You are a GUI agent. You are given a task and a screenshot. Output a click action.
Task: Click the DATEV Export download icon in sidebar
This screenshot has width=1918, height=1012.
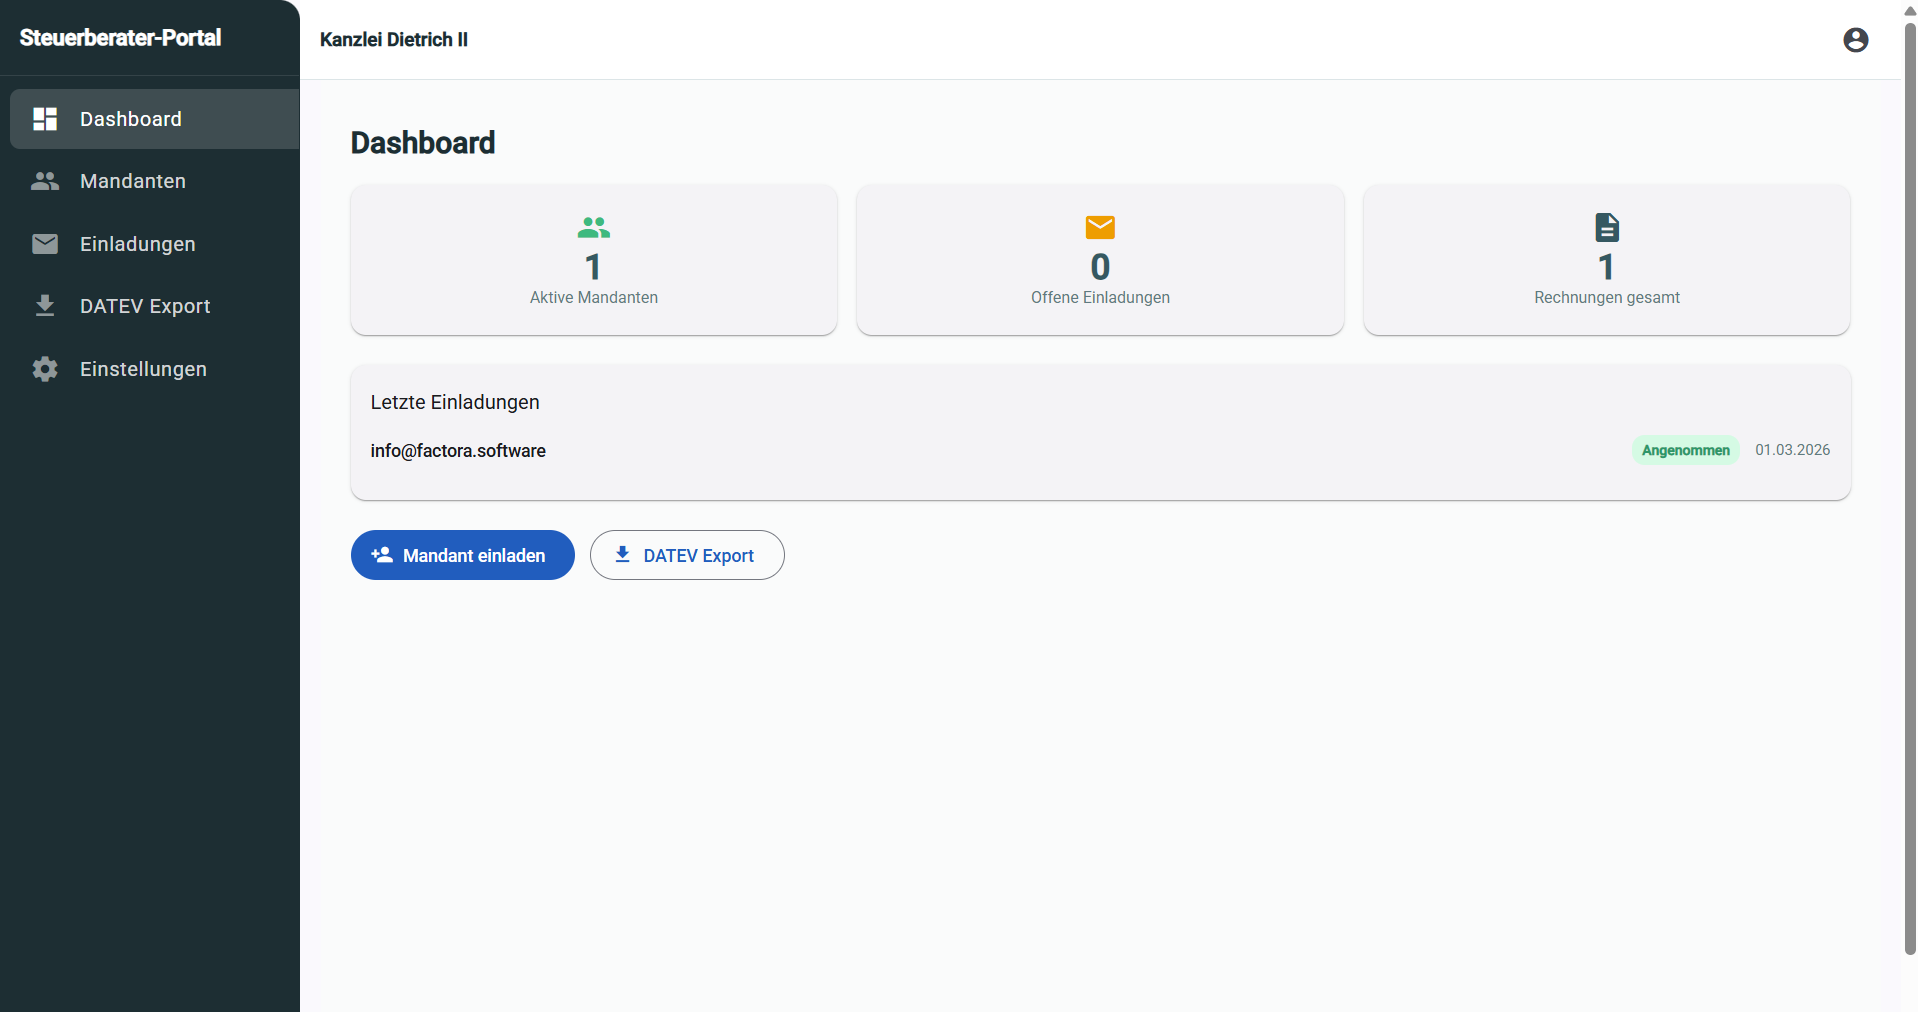pyautogui.click(x=45, y=306)
